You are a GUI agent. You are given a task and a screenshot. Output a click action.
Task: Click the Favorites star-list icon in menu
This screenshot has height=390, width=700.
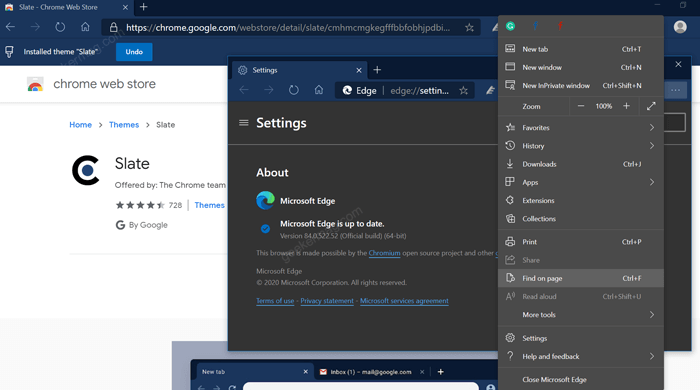[510, 128]
